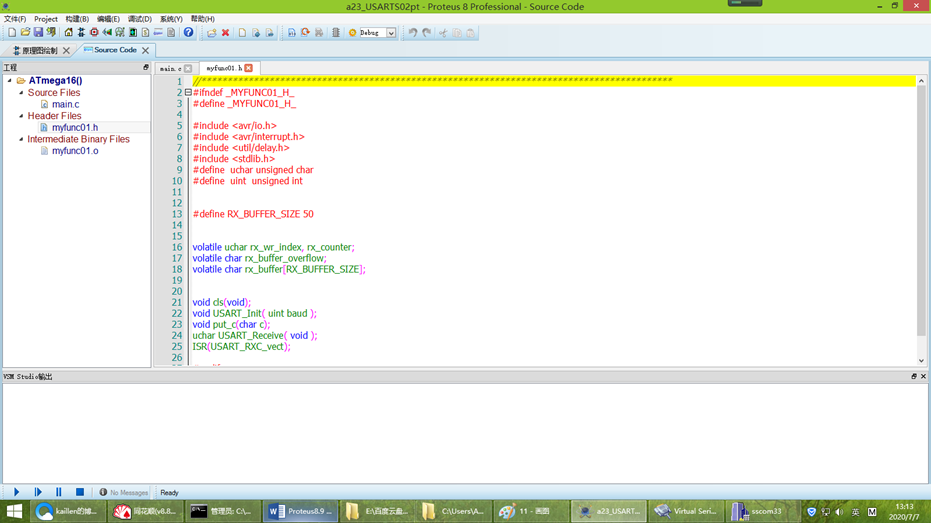
Task: Select myfunc01.o in the project tree
Action: (x=75, y=151)
